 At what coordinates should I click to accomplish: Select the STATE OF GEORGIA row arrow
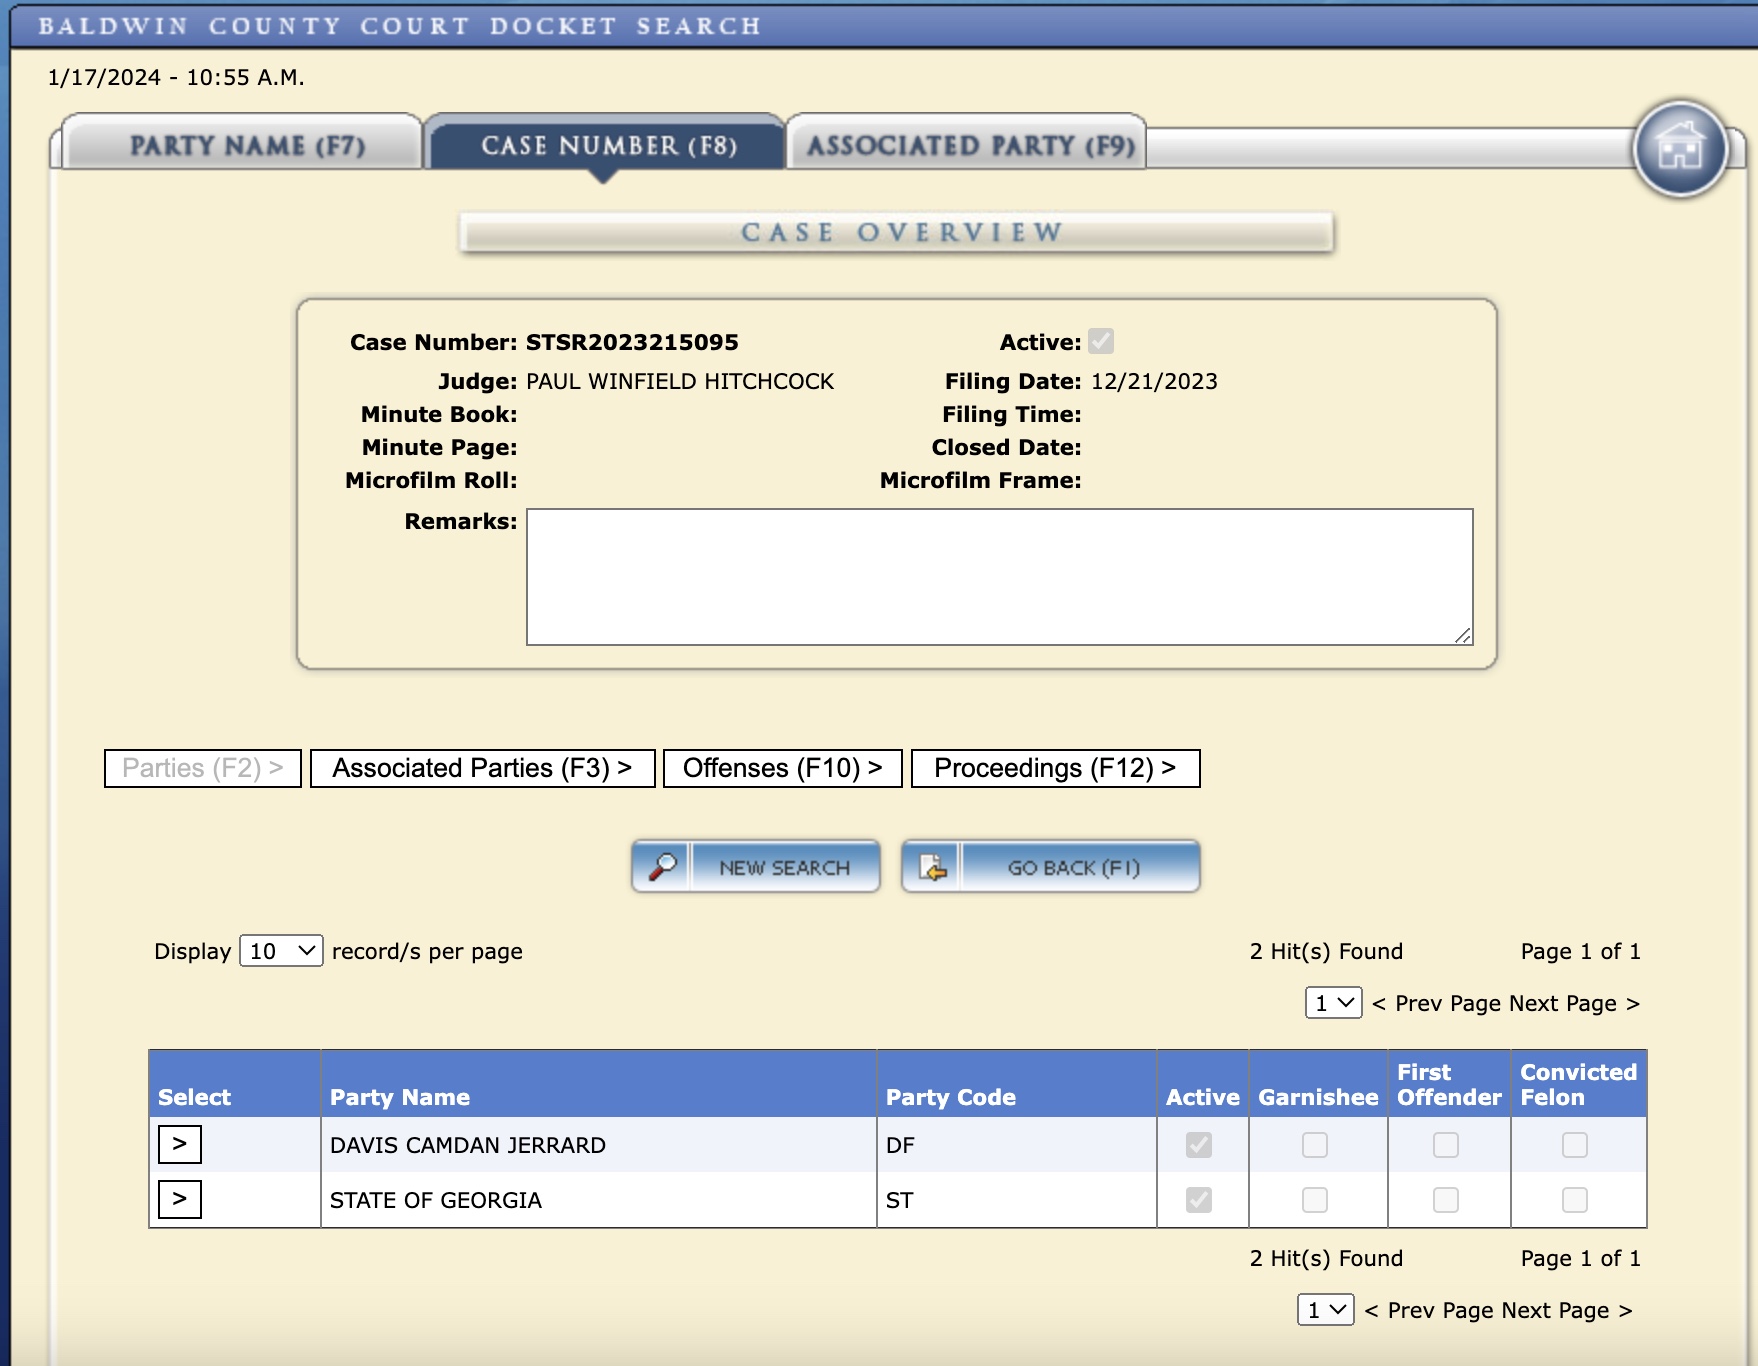click(180, 1199)
